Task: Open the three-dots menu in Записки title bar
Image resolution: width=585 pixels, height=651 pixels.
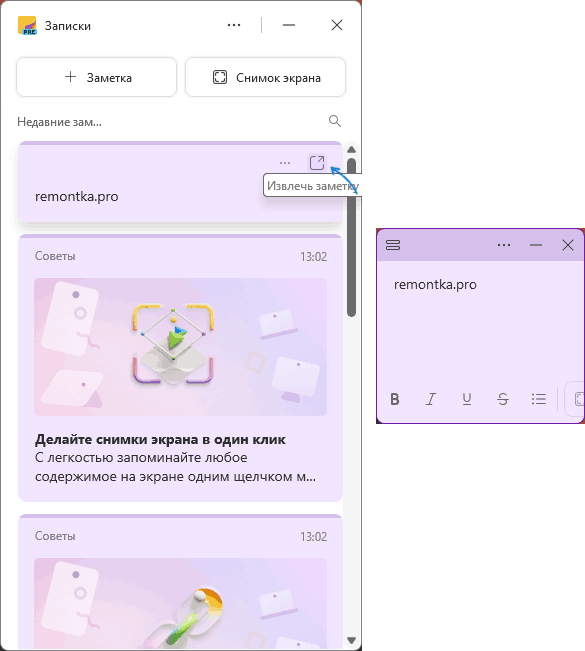Action: [234, 25]
